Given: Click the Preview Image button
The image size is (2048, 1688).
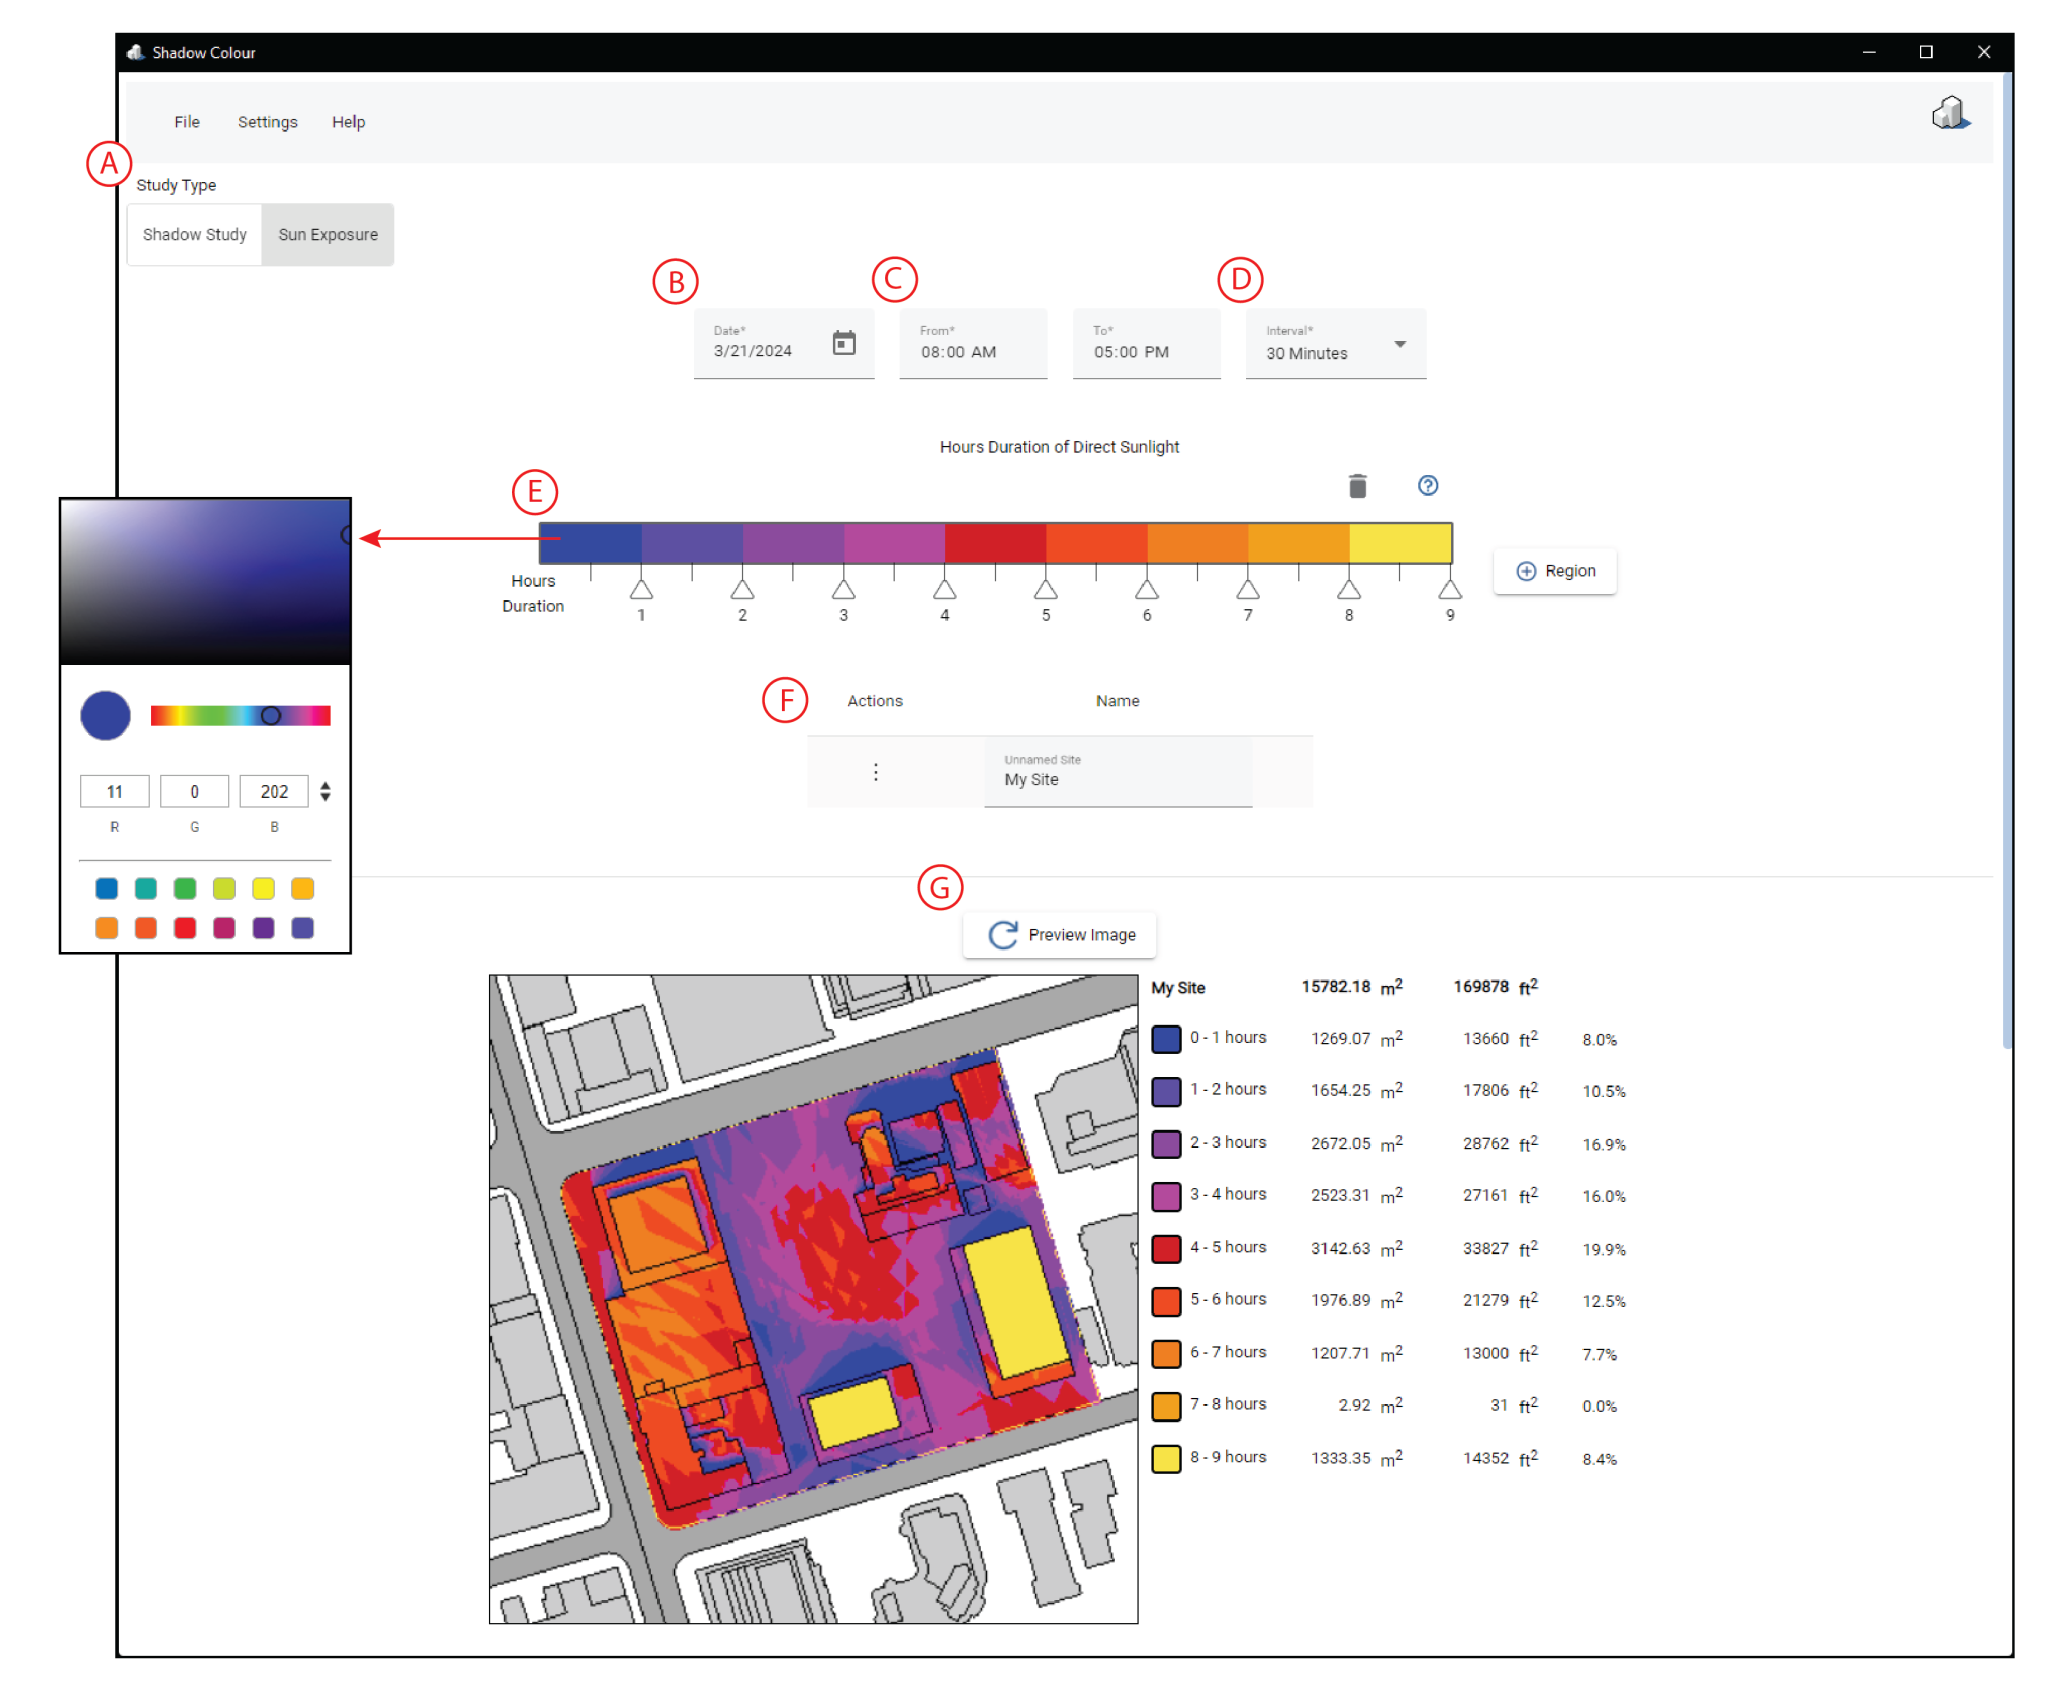Looking at the screenshot, I should click(1059, 934).
